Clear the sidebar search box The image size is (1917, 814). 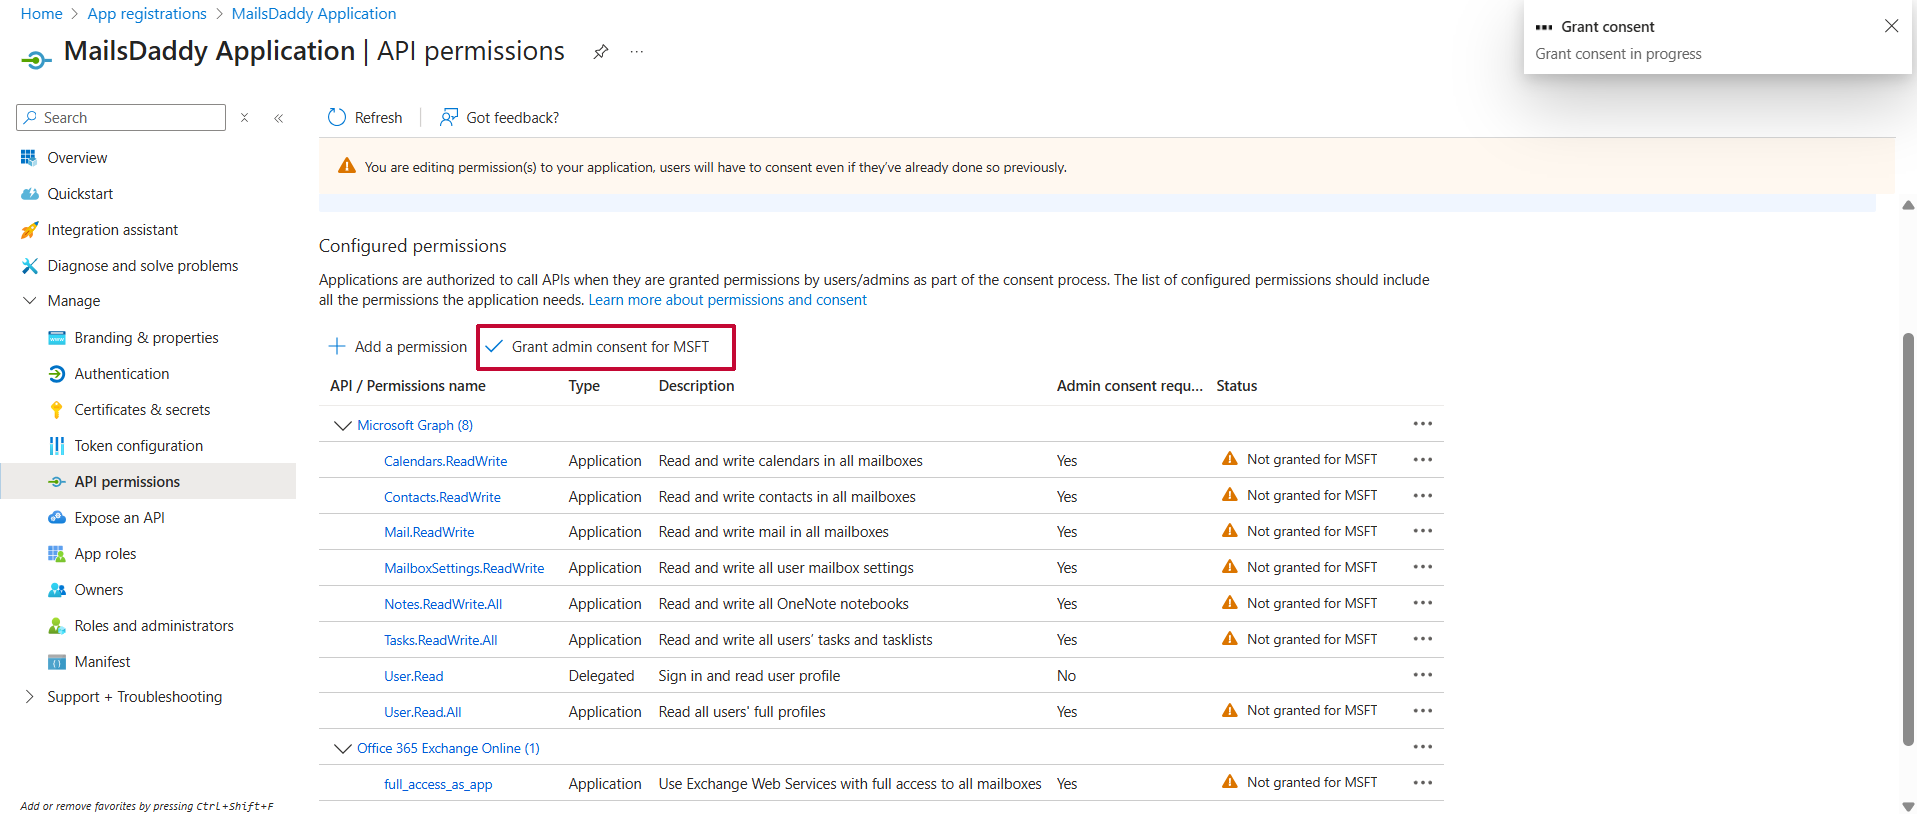click(x=244, y=118)
